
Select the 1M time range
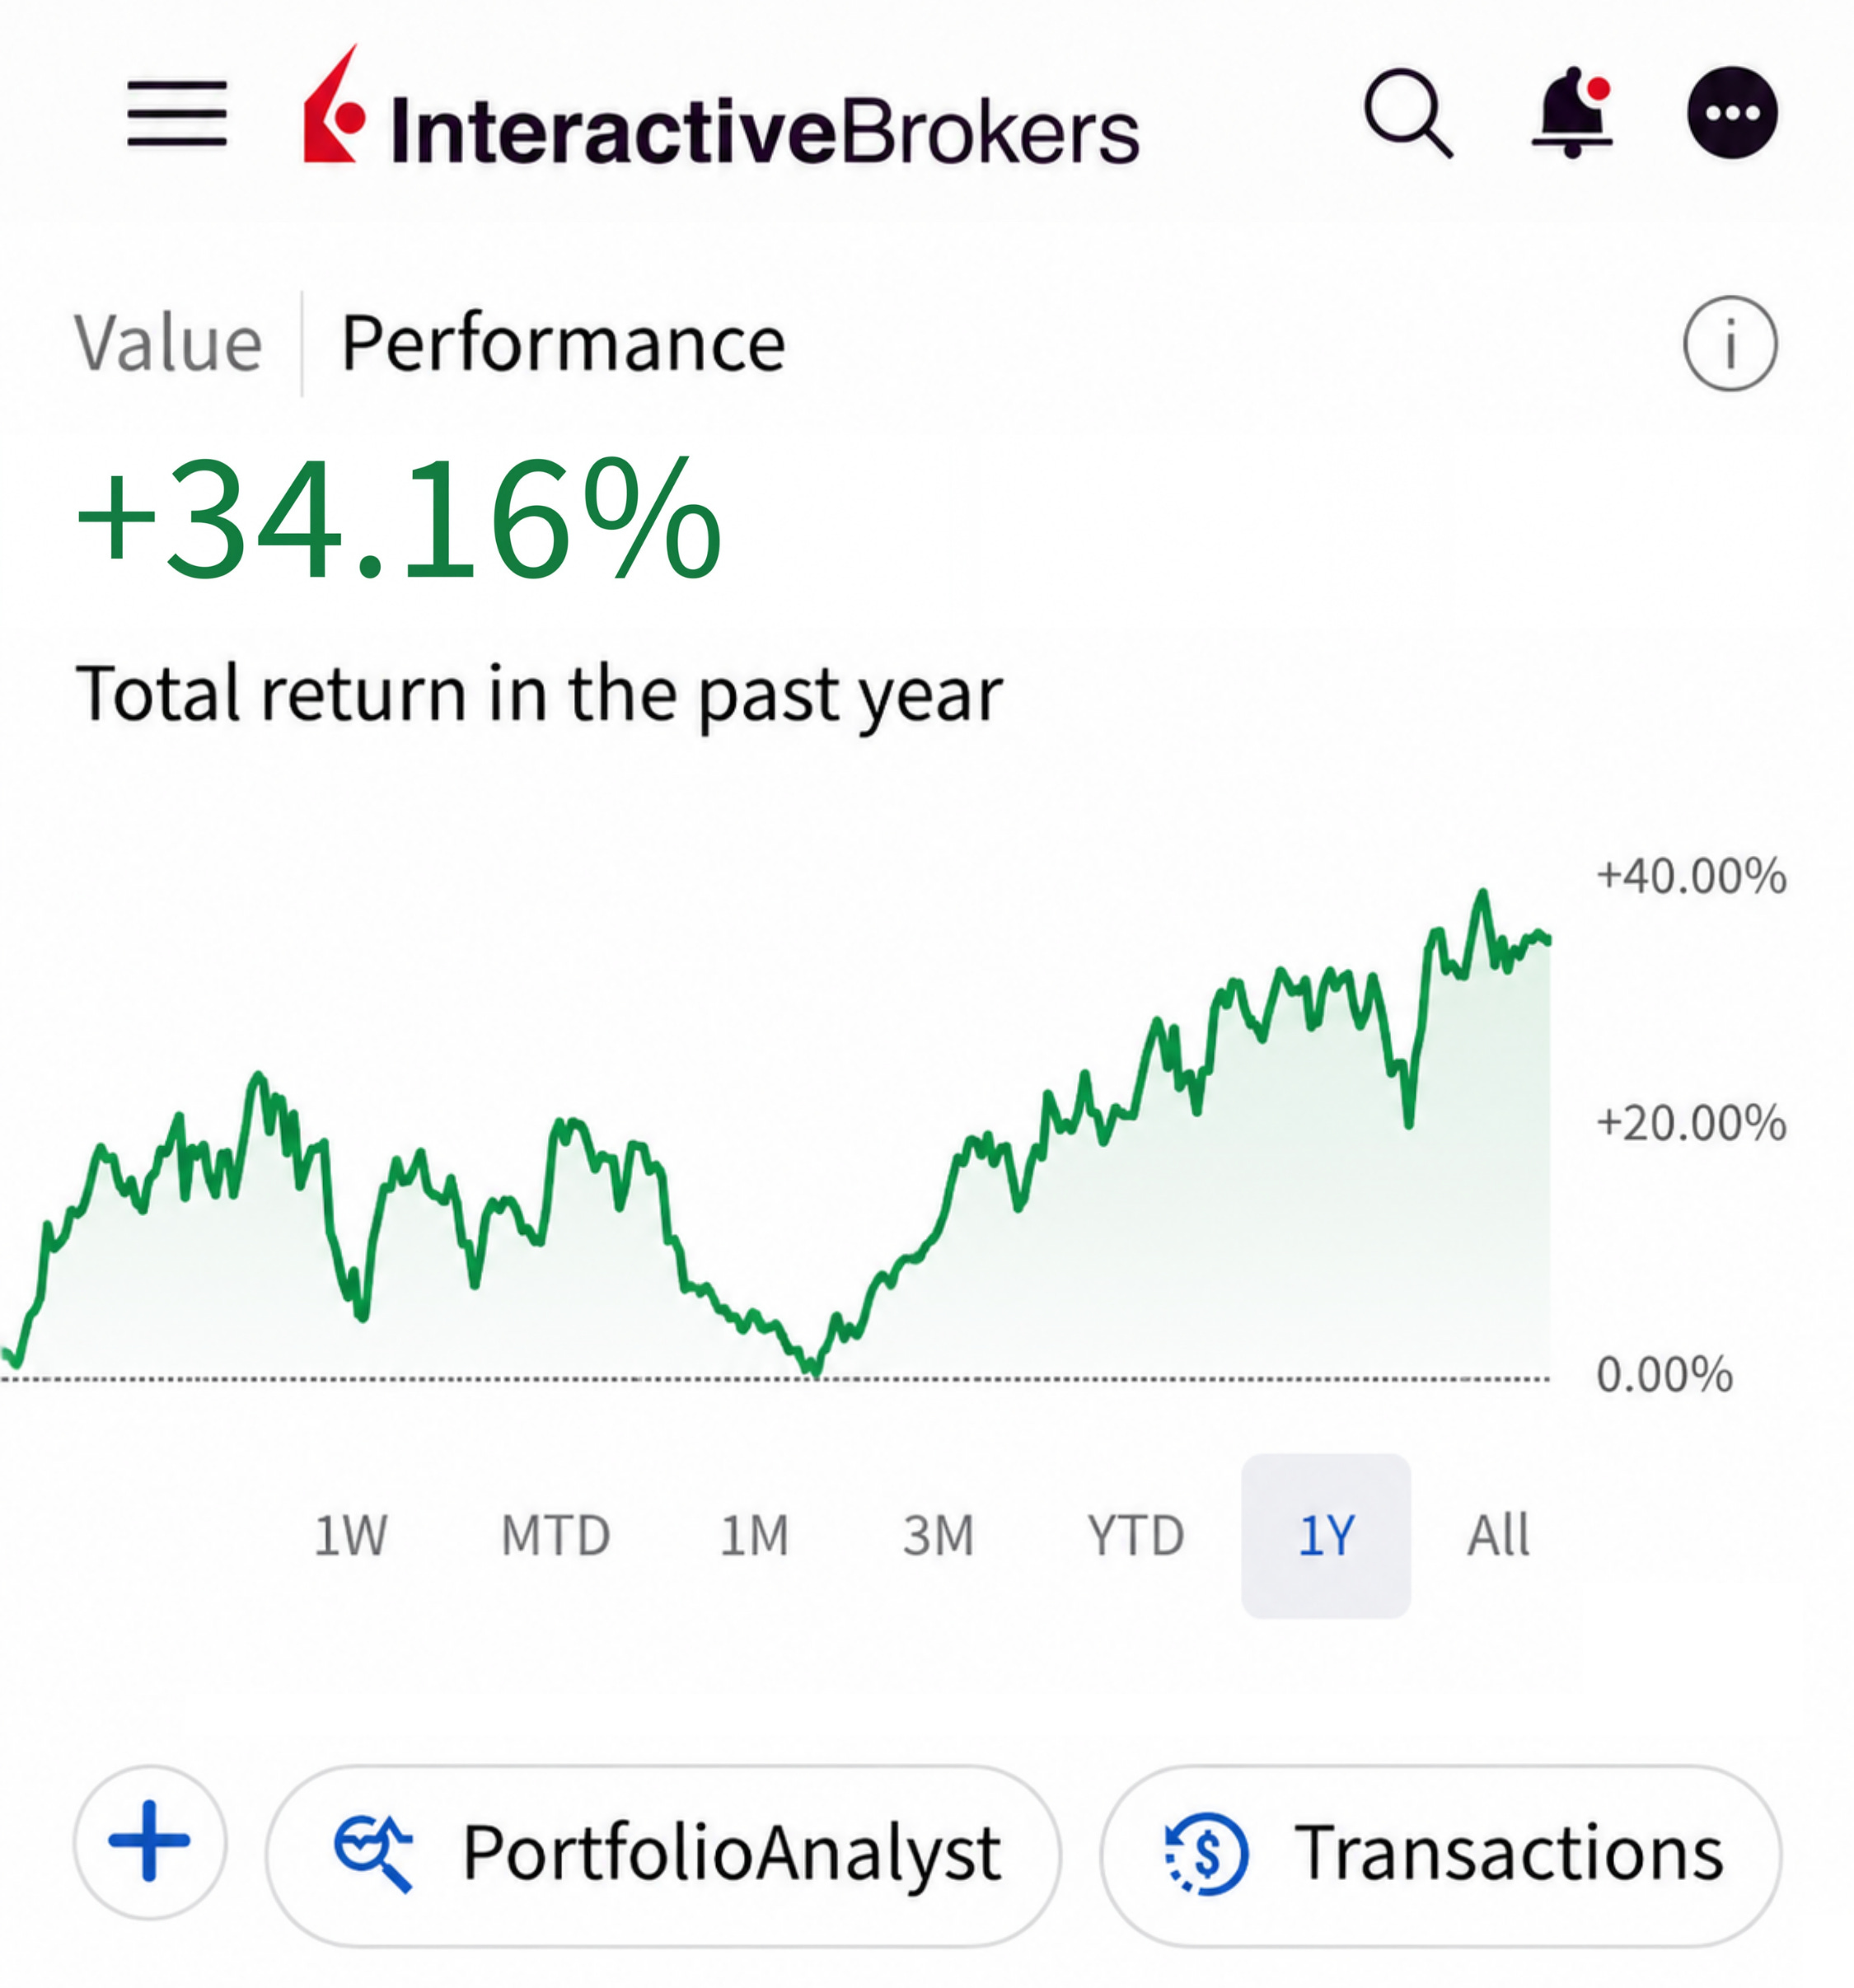click(x=755, y=1536)
